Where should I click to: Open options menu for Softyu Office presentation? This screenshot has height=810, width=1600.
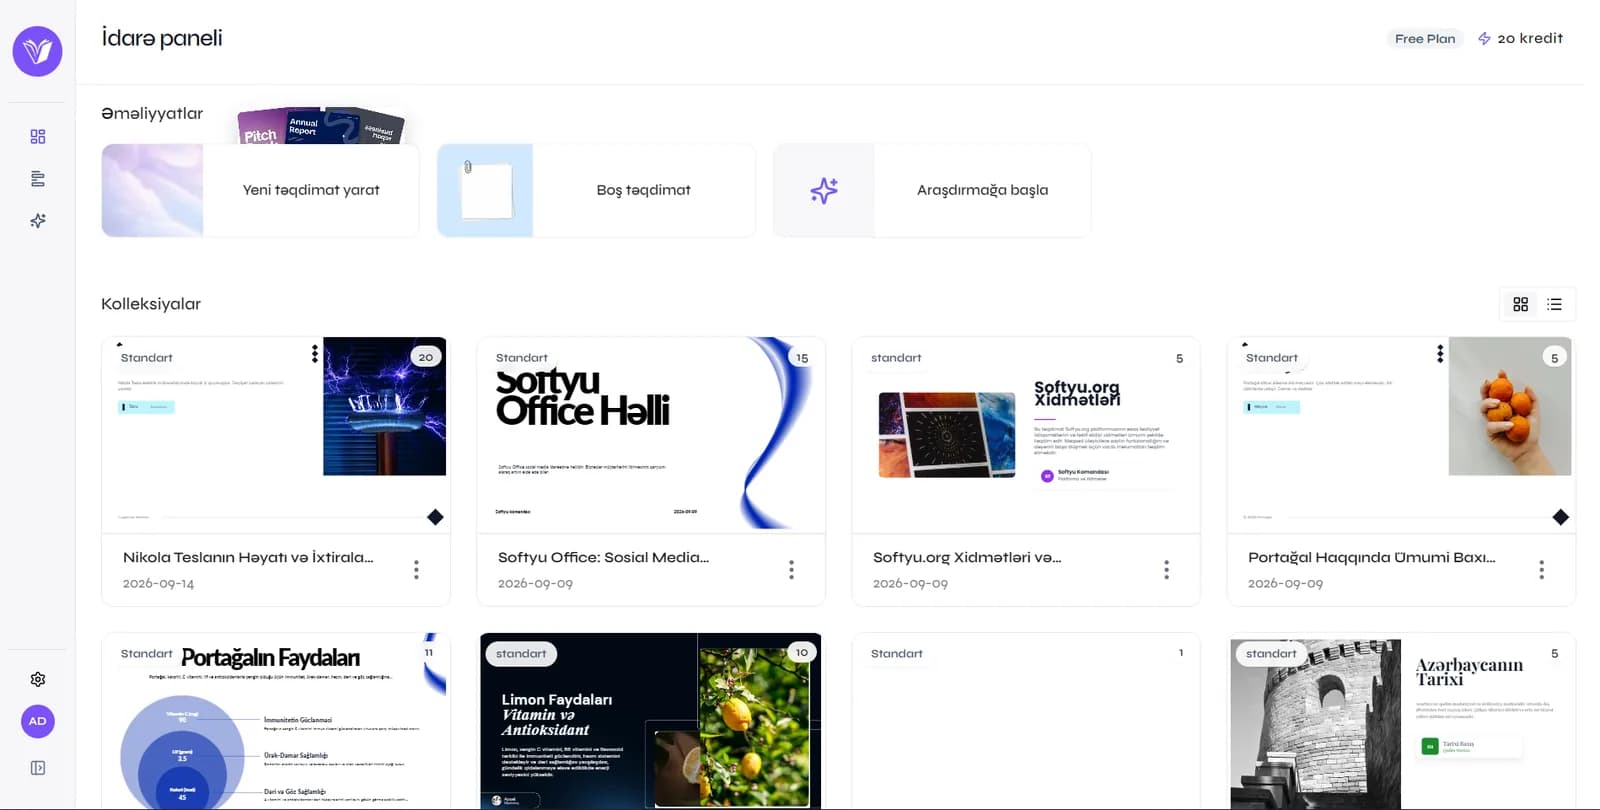pyautogui.click(x=792, y=570)
